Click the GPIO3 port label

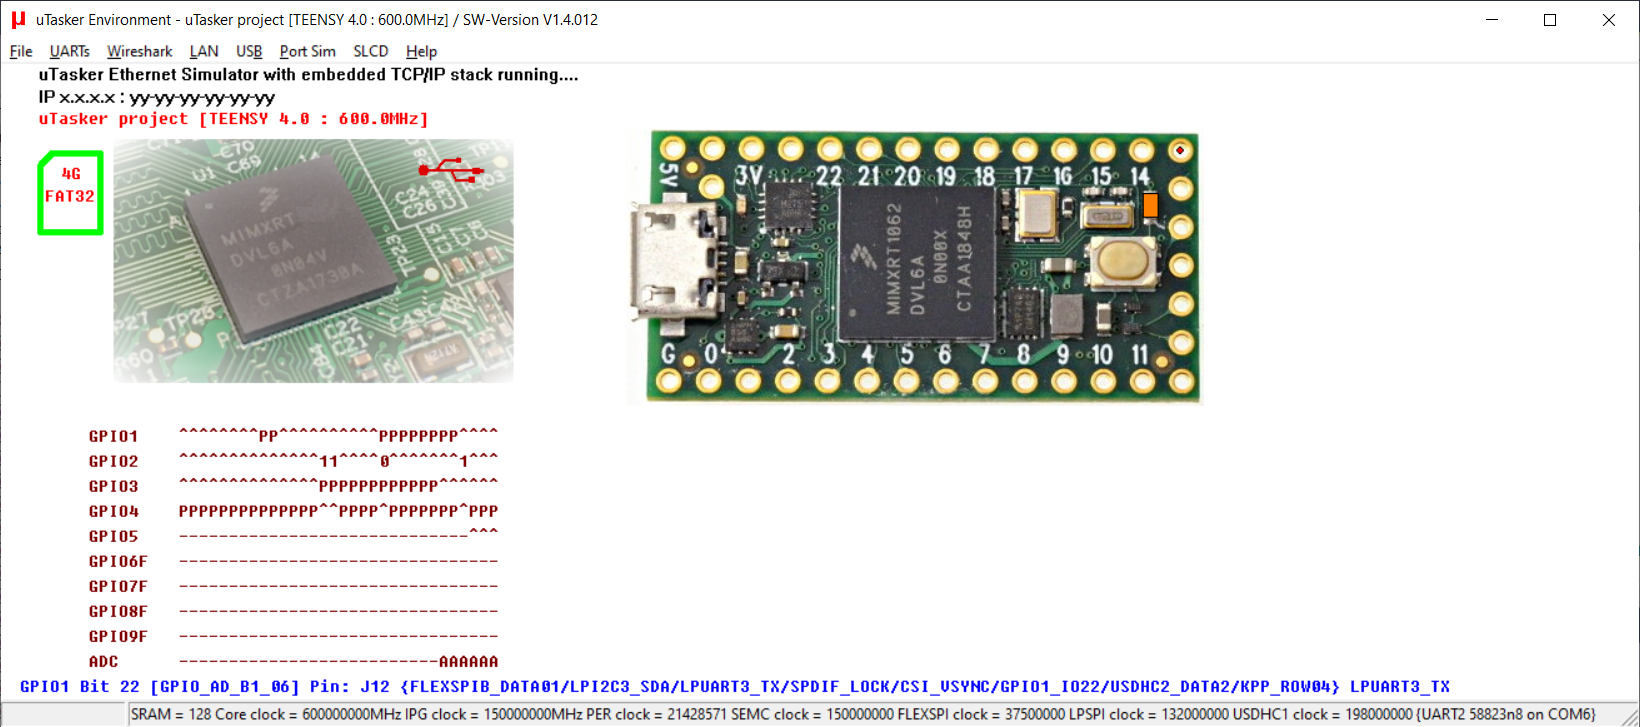coord(113,486)
